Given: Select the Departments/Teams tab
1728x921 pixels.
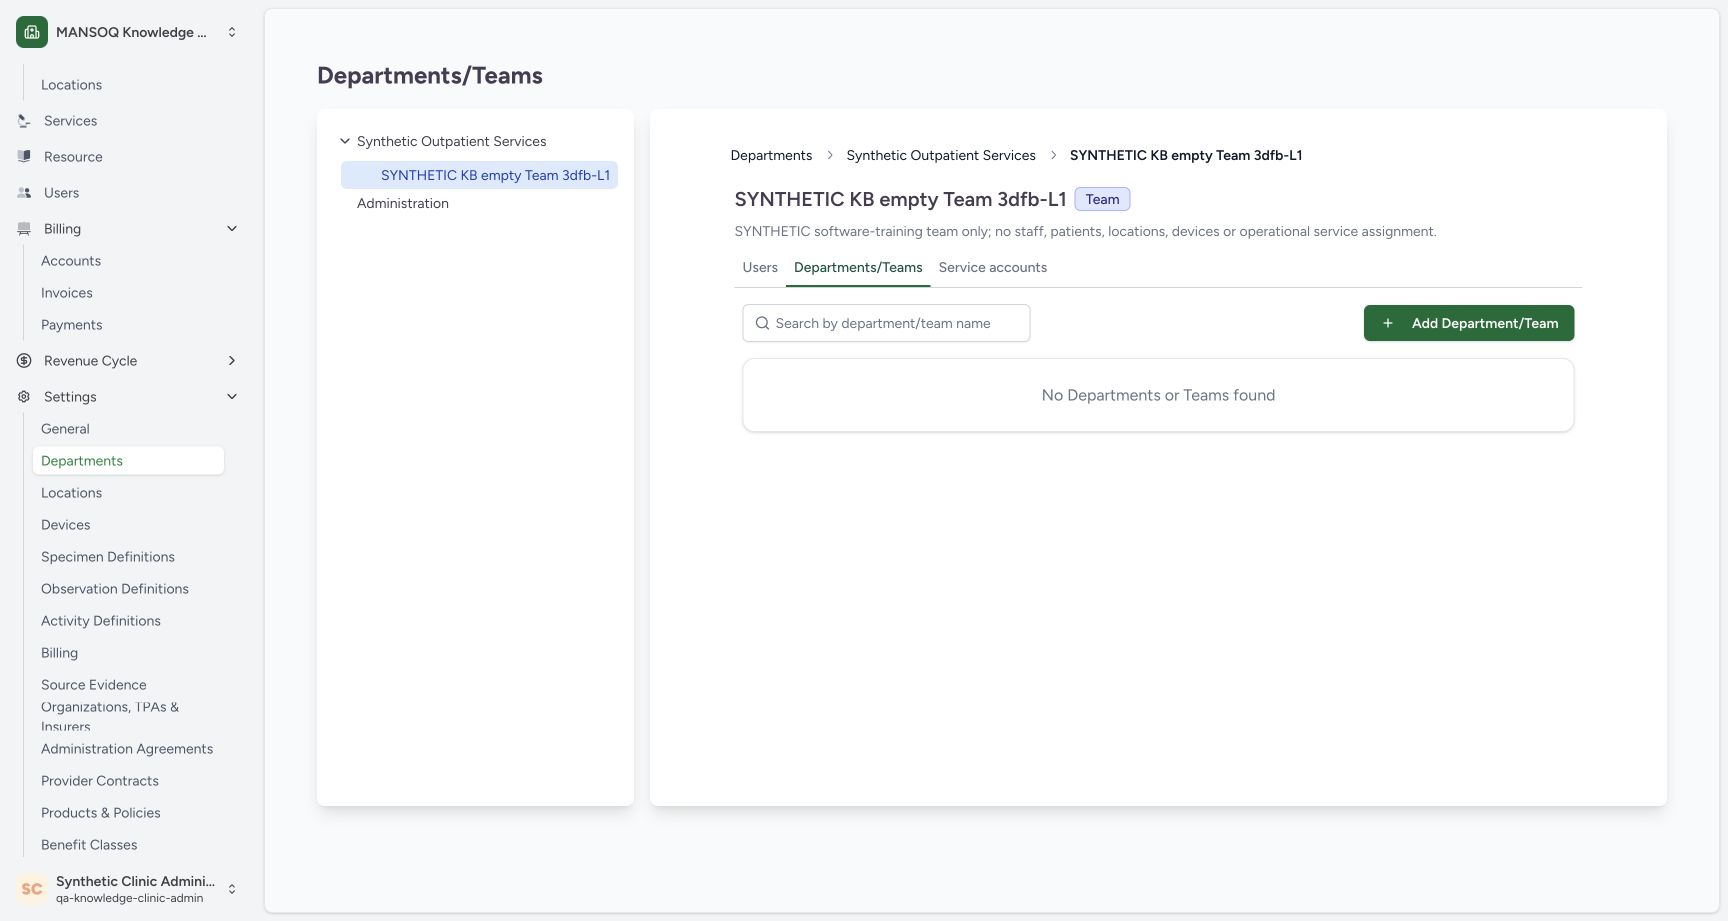Looking at the screenshot, I should click(x=858, y=267).
